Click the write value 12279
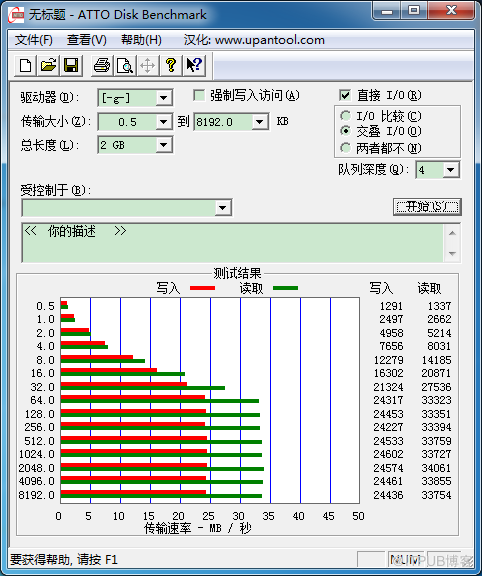482x576 pixels. tap(388, 360)
